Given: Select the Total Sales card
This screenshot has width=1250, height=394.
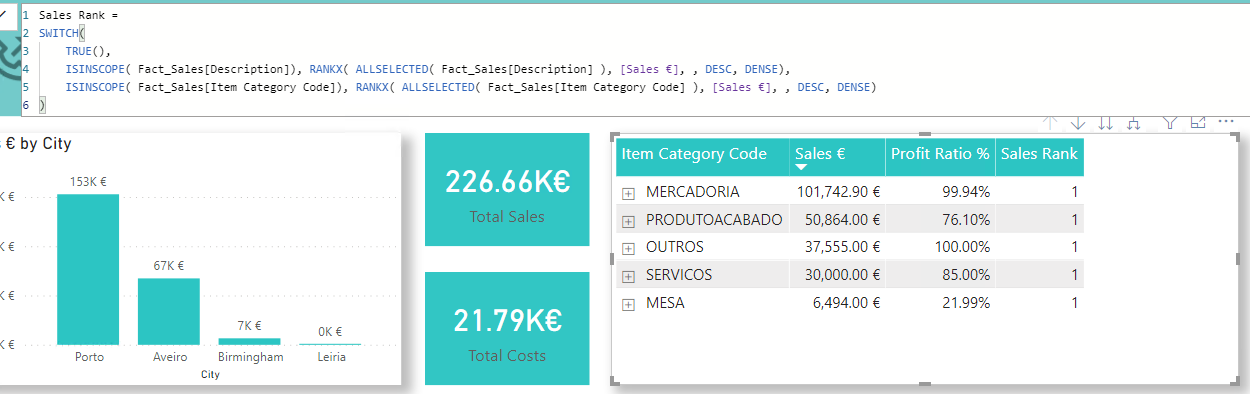Looking at the screenshot, I should tap(507, 190).
